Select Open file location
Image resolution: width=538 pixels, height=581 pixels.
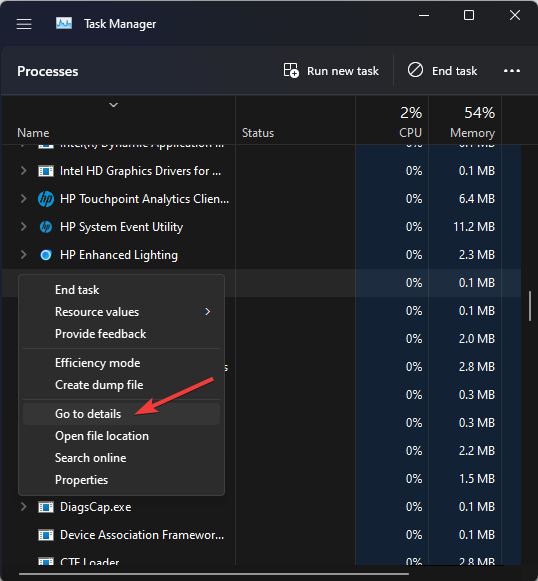pos(122,436)
